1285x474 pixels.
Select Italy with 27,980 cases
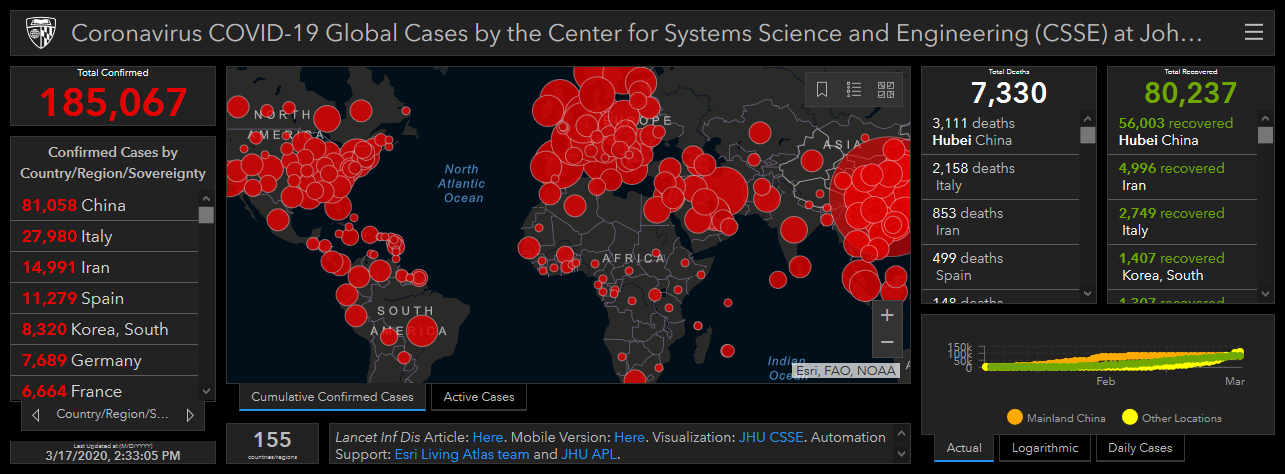pos(106,236)
